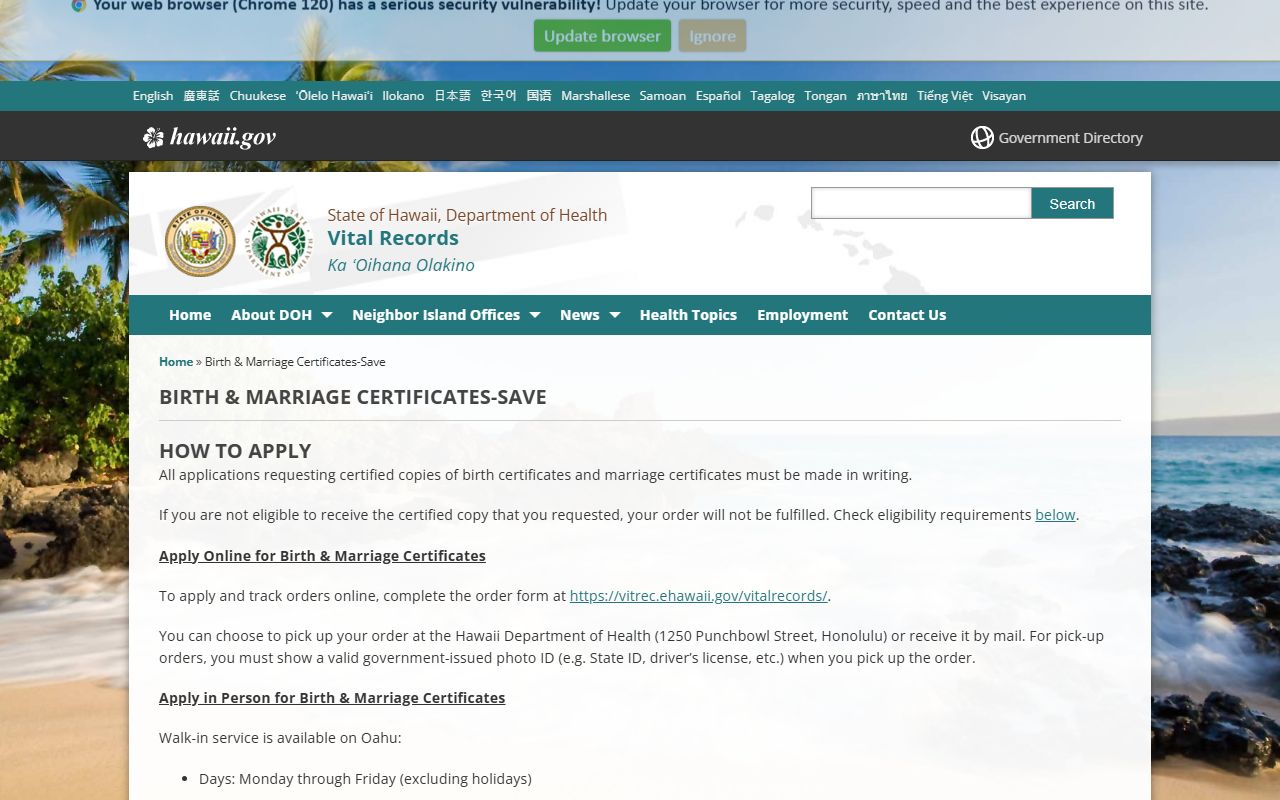Dismiss the warning with the Ignore button
The height and width of the screenshot is (800, 1280).
coord(712,36)
